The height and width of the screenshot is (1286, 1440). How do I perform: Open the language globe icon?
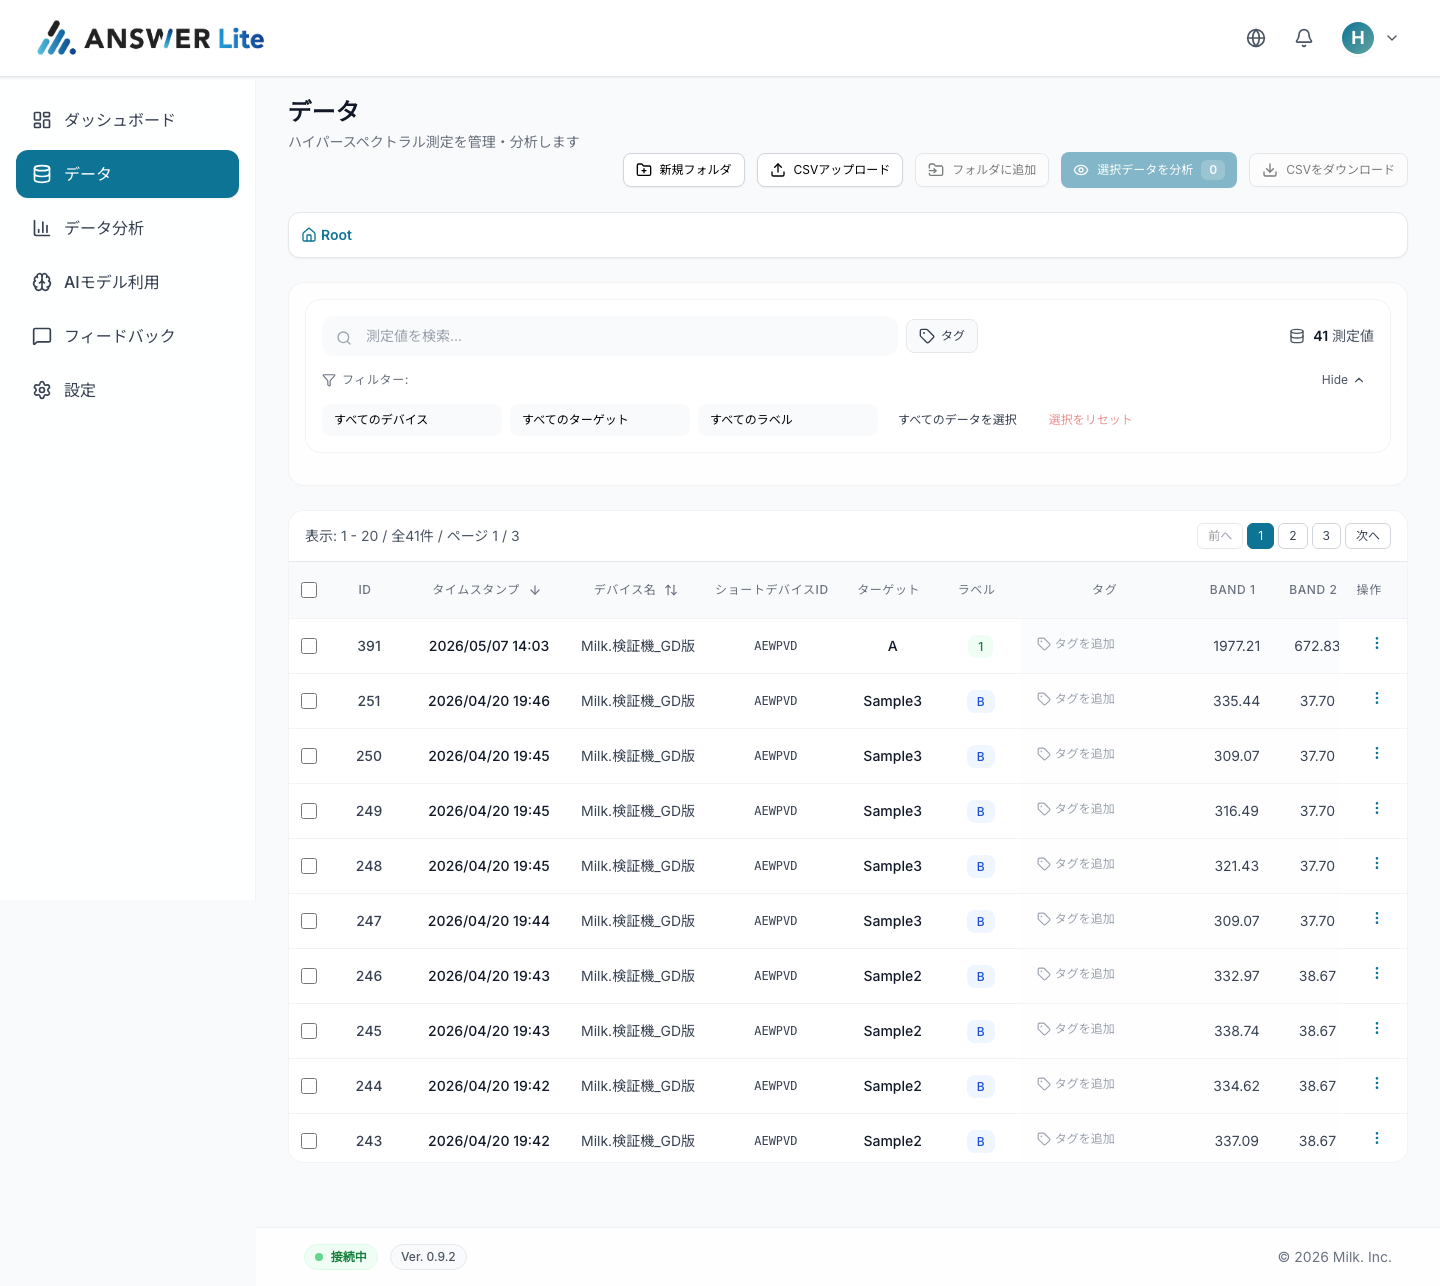click(1256, 38)
